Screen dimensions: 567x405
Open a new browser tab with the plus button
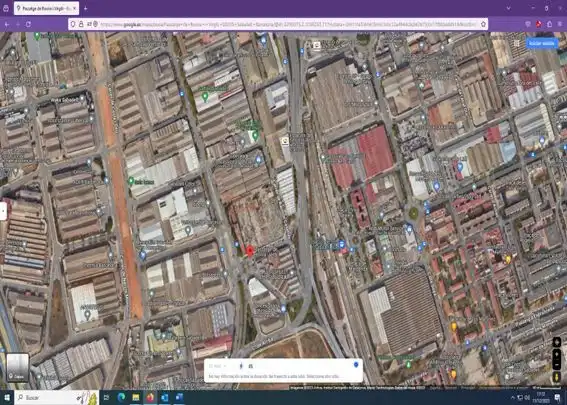[x=86, y=8]
